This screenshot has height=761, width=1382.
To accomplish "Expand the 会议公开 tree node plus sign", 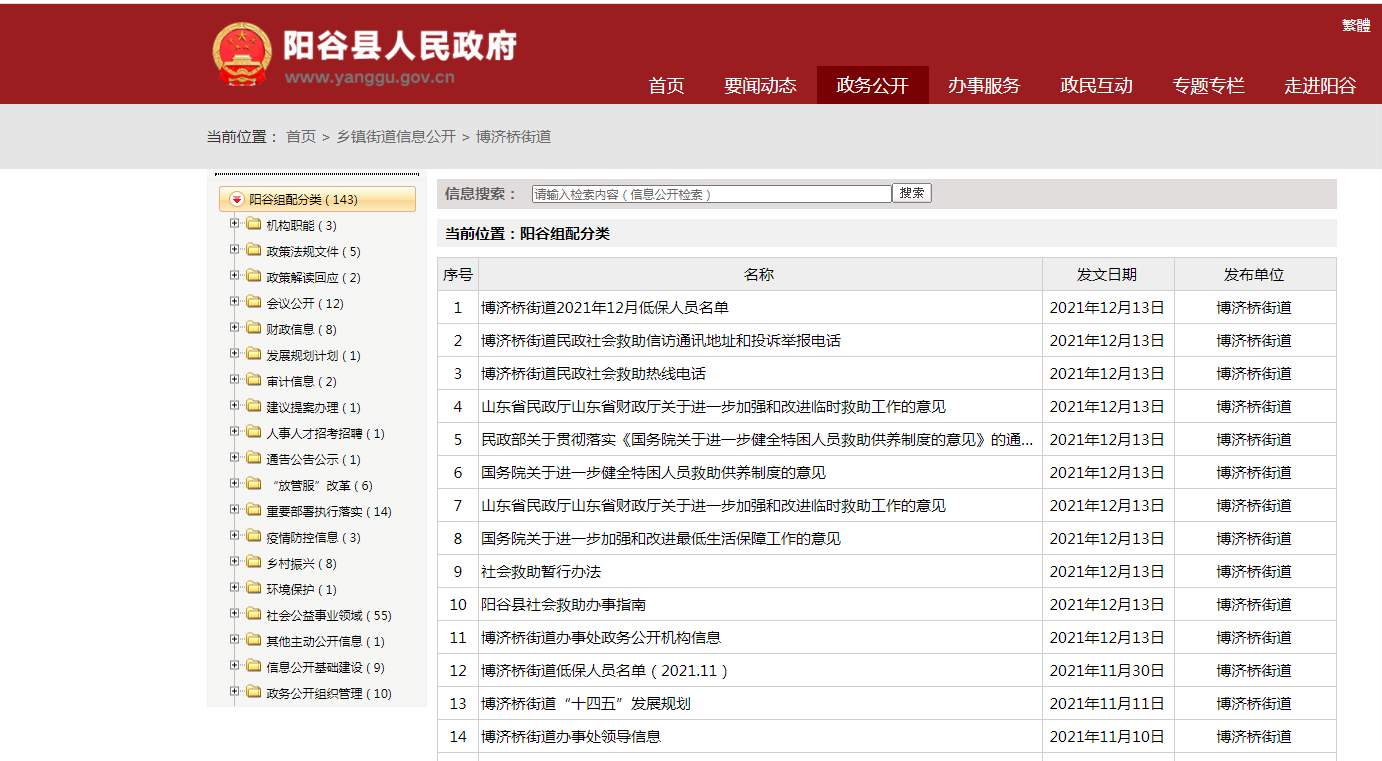I will click(x=234, y=302).
